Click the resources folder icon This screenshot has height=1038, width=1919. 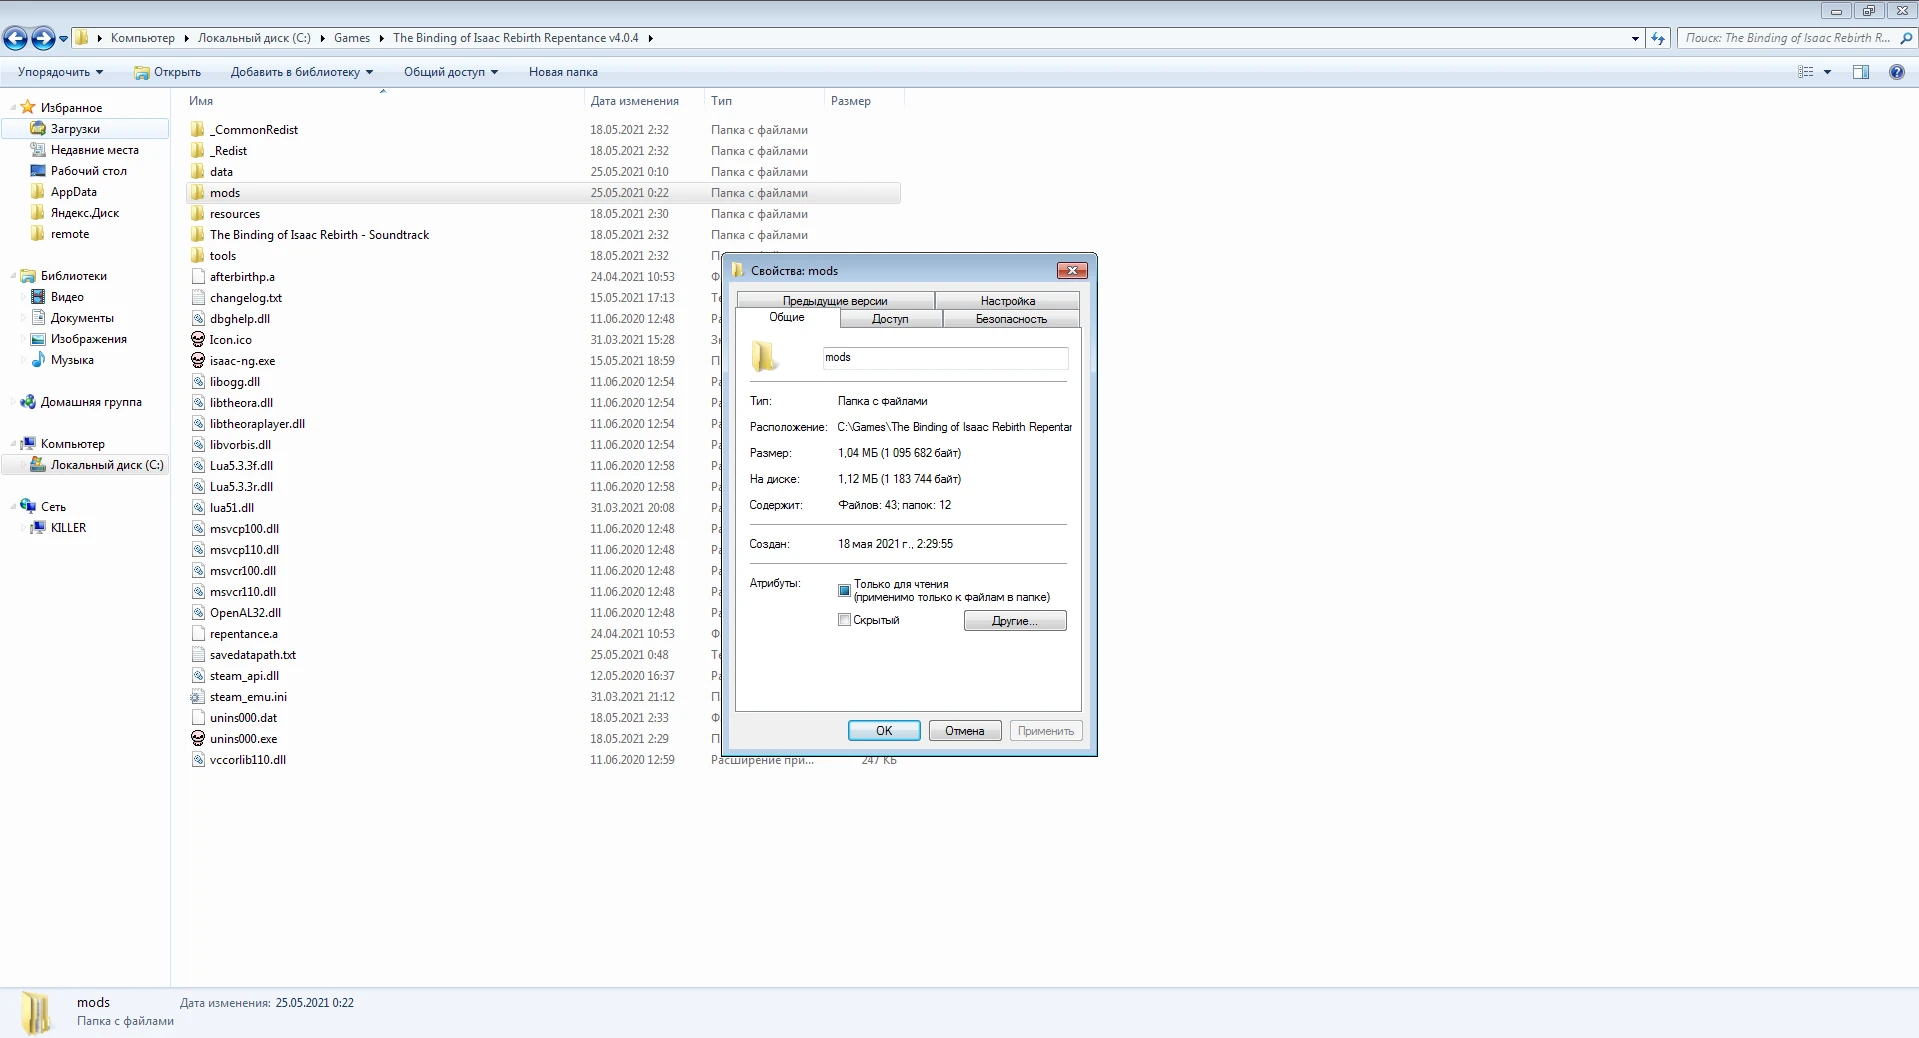click(198, 213)
